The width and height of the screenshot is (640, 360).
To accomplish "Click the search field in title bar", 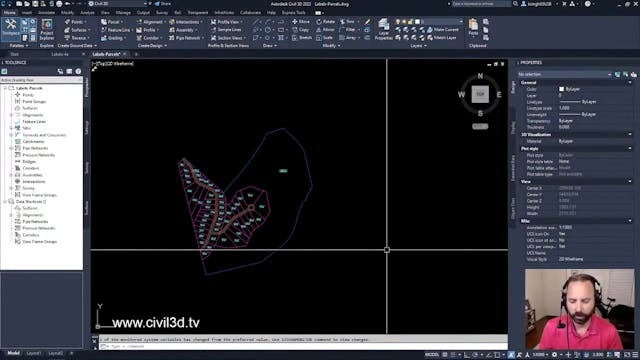I will [x=482, y=4].
